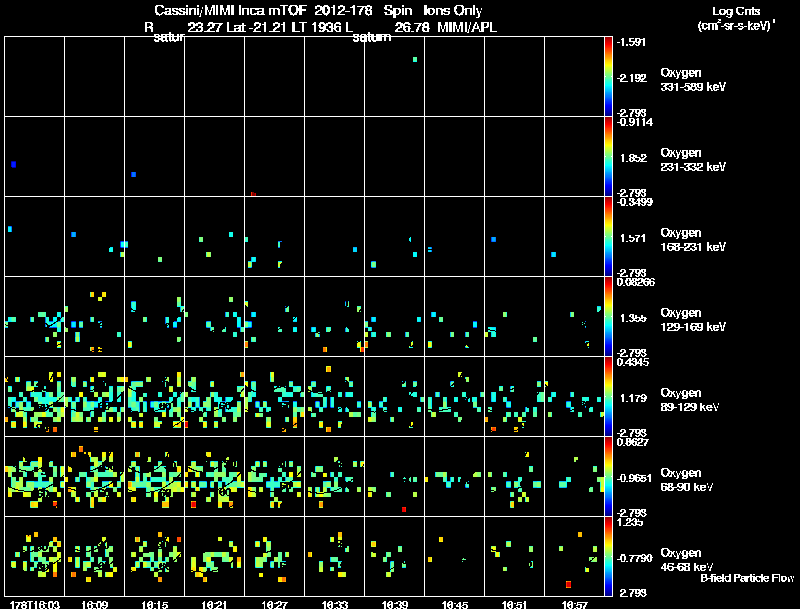Select the 46-68 keV panel at 16:57
800x609 pixels.
[575, 556]
